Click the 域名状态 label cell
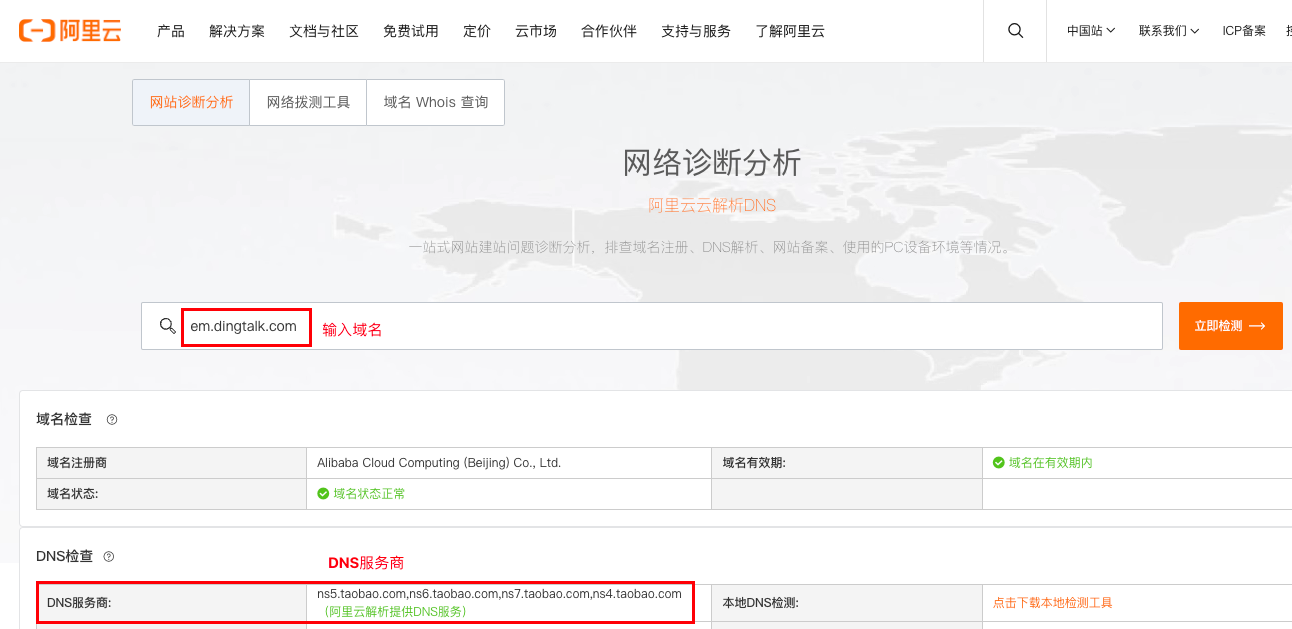 click(171, 494)
